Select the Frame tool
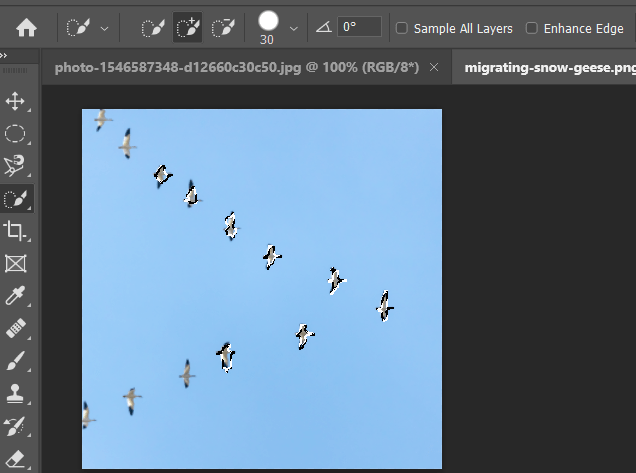 pos(15,264)
